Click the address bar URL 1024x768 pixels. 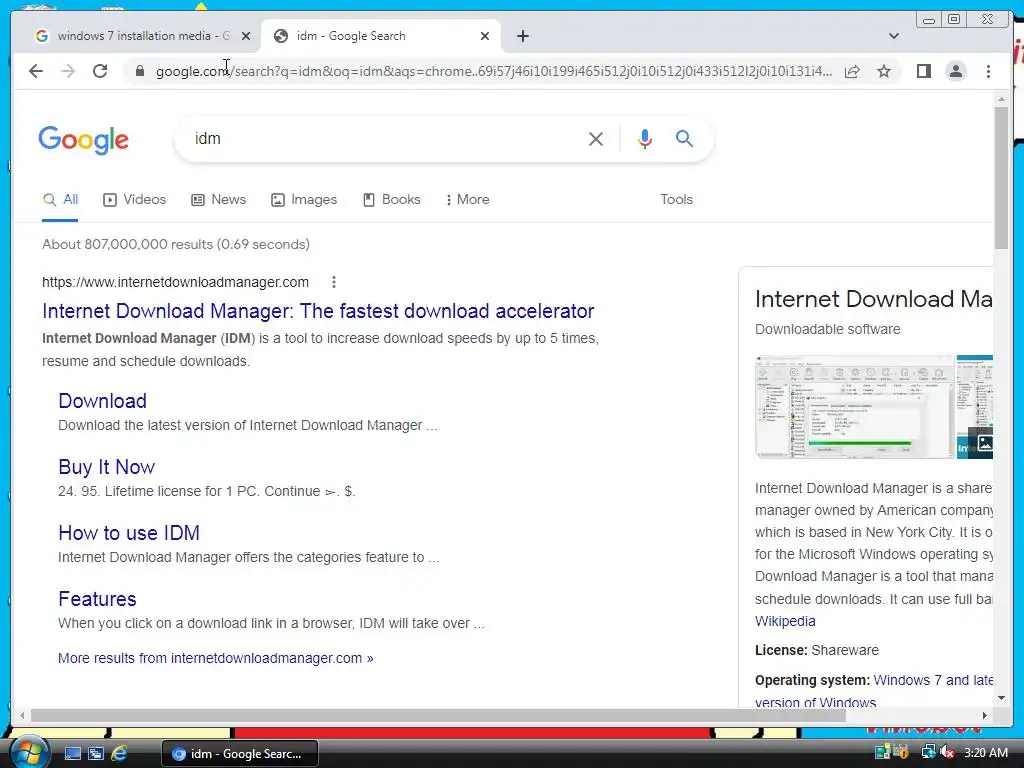click(x=494, y=71)
